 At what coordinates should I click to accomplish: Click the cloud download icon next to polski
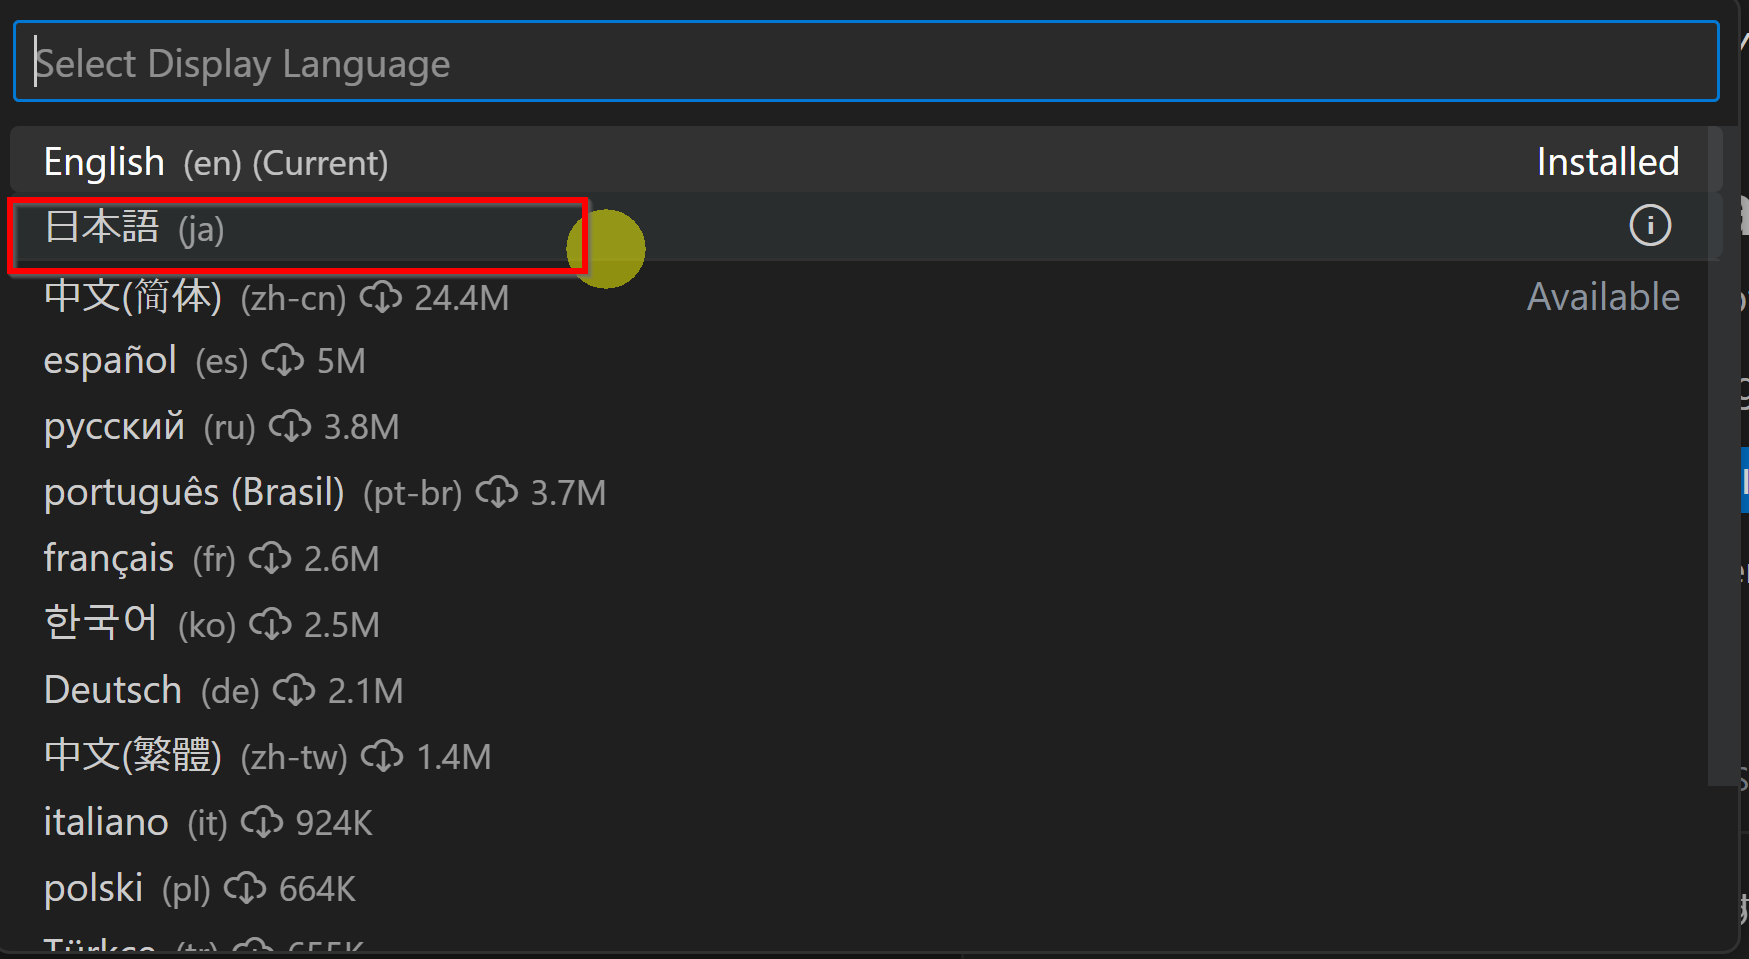[x=245, y=889]
